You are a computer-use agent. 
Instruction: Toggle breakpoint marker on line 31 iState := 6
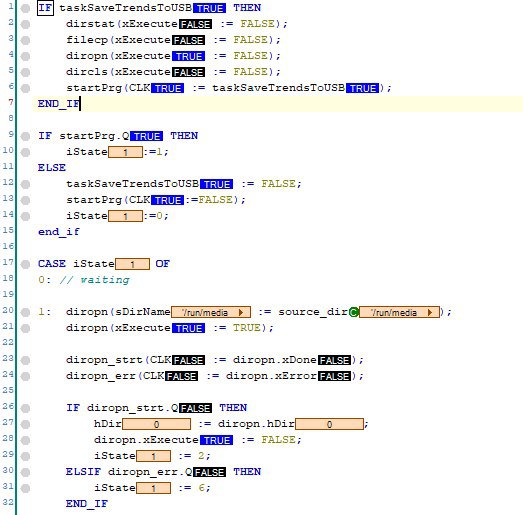click(x=25, y=489)
